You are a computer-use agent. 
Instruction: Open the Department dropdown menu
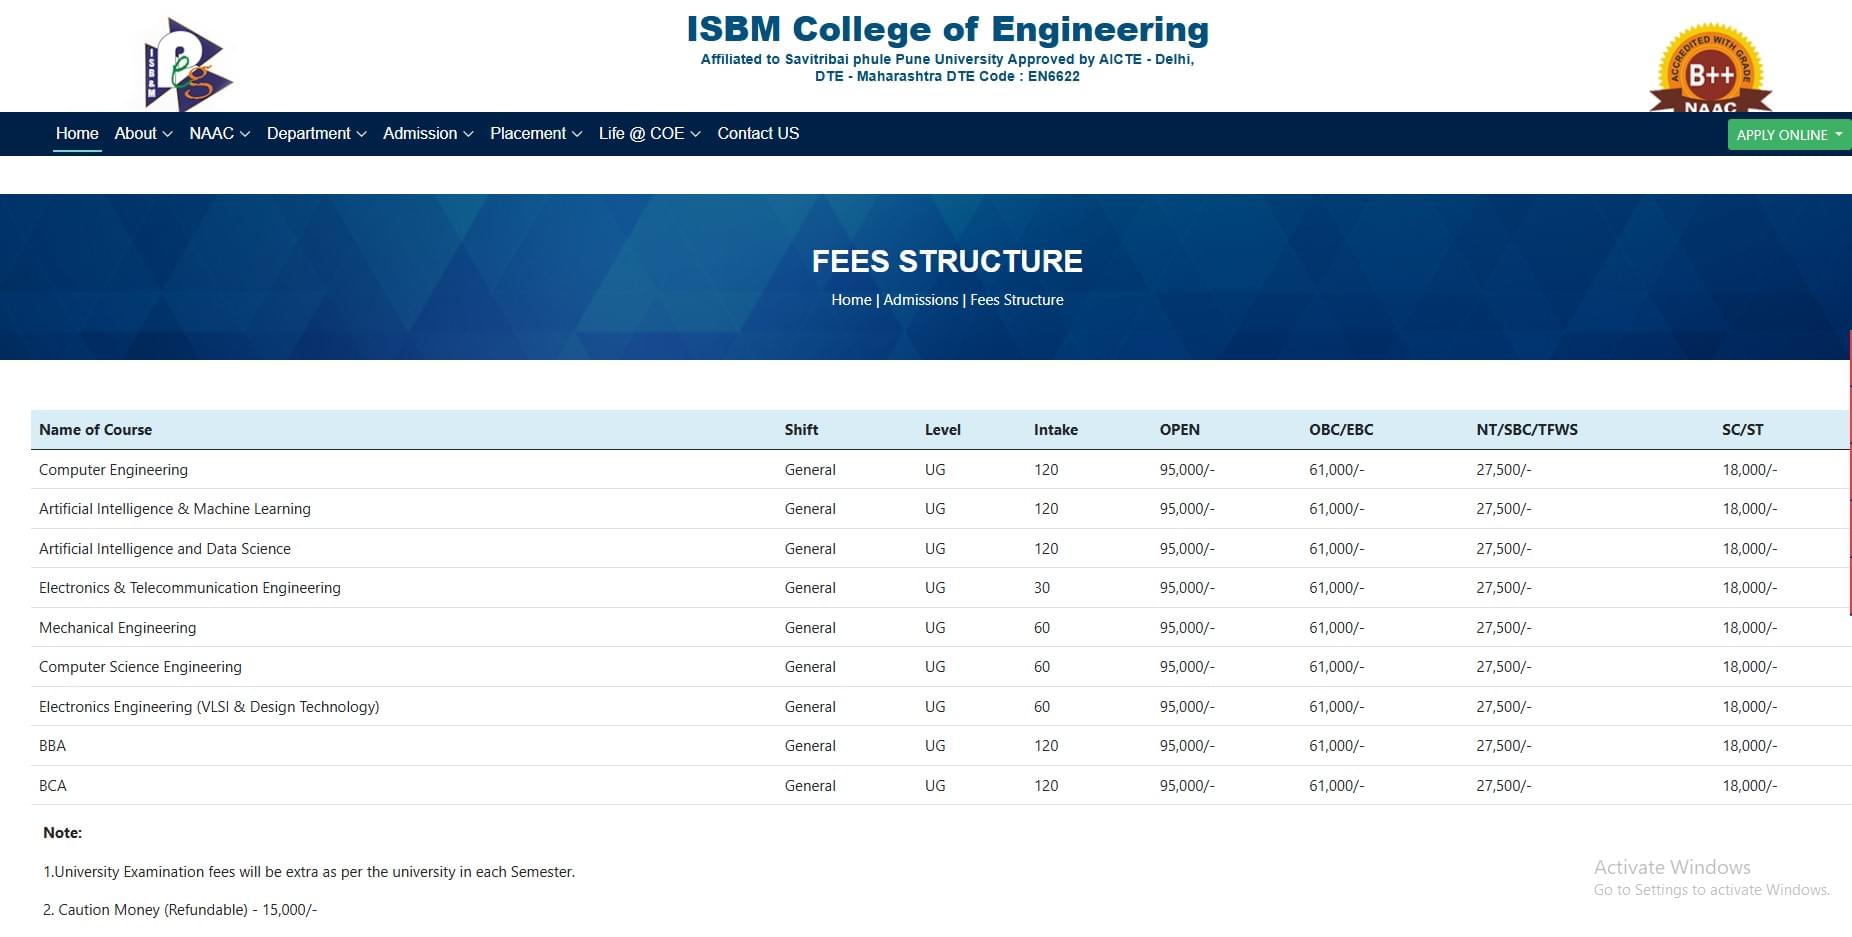pos(316,134)
